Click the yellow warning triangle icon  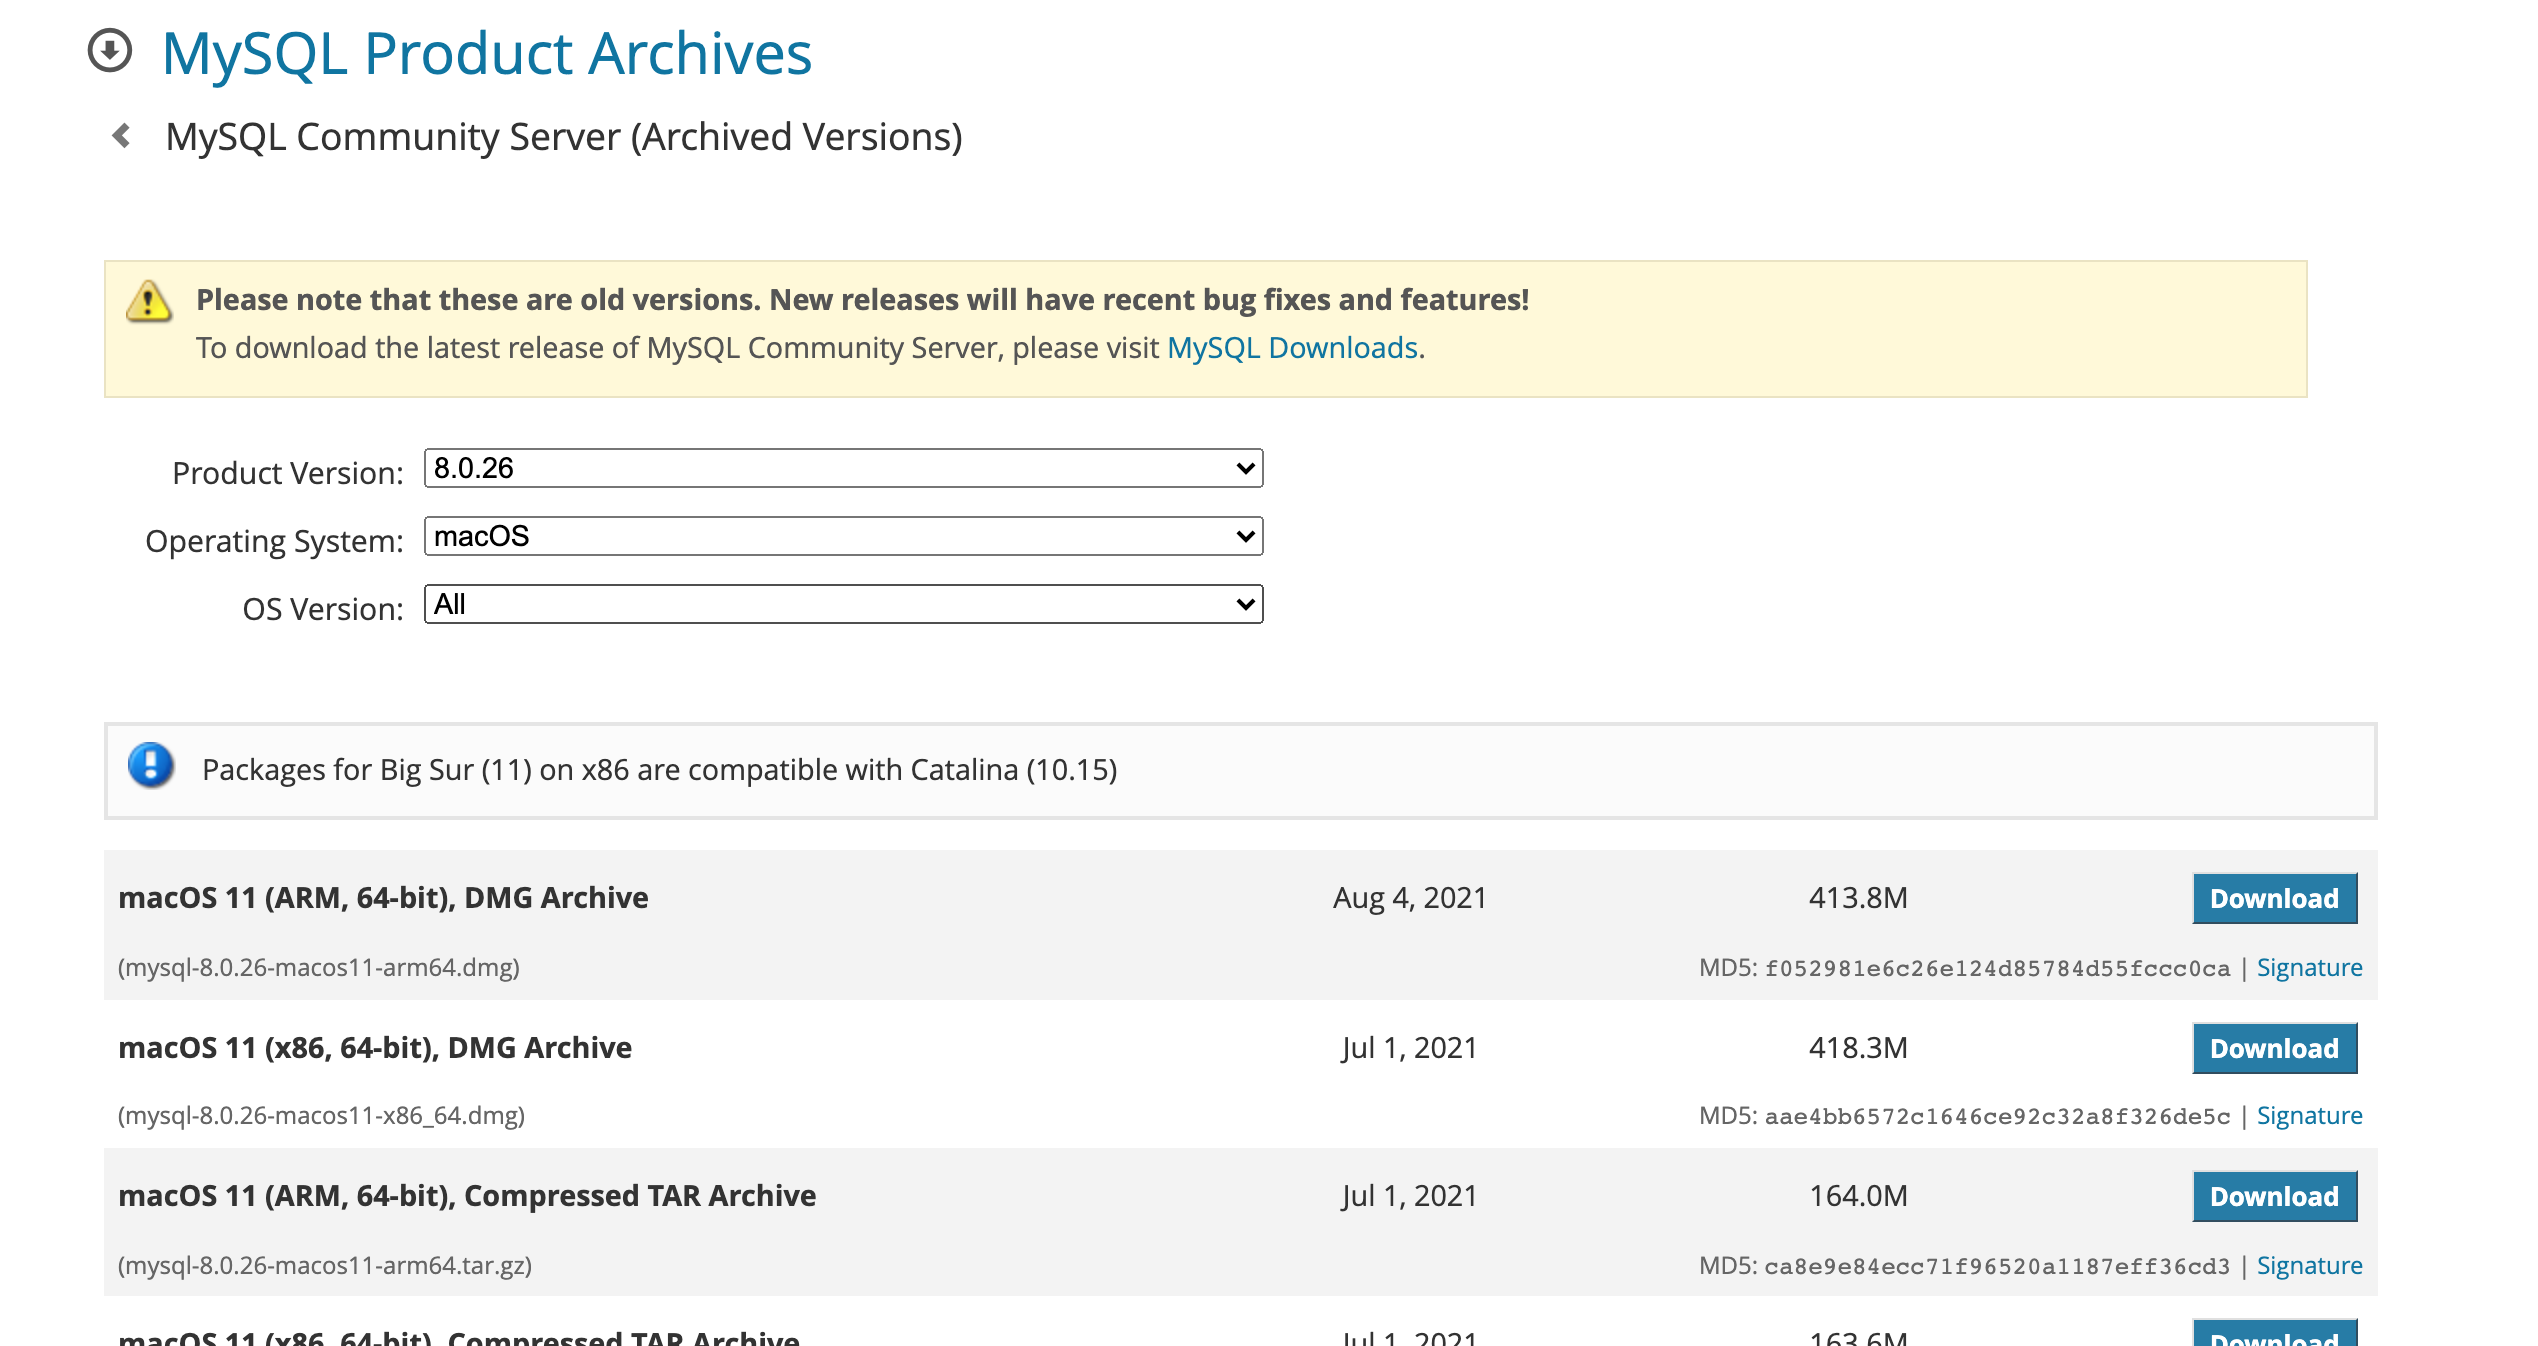[149, 300]
